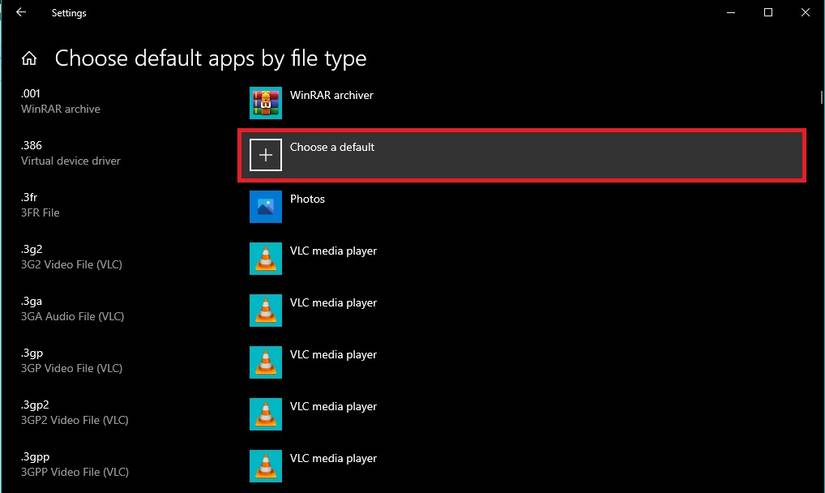Open Settings home via house icon
Screen dimensions: 825x493
[29, 58]
